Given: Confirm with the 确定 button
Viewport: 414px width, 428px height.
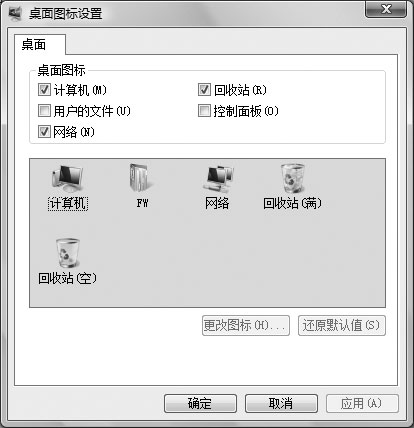Looking at the screenshot, I should (200, 404).
